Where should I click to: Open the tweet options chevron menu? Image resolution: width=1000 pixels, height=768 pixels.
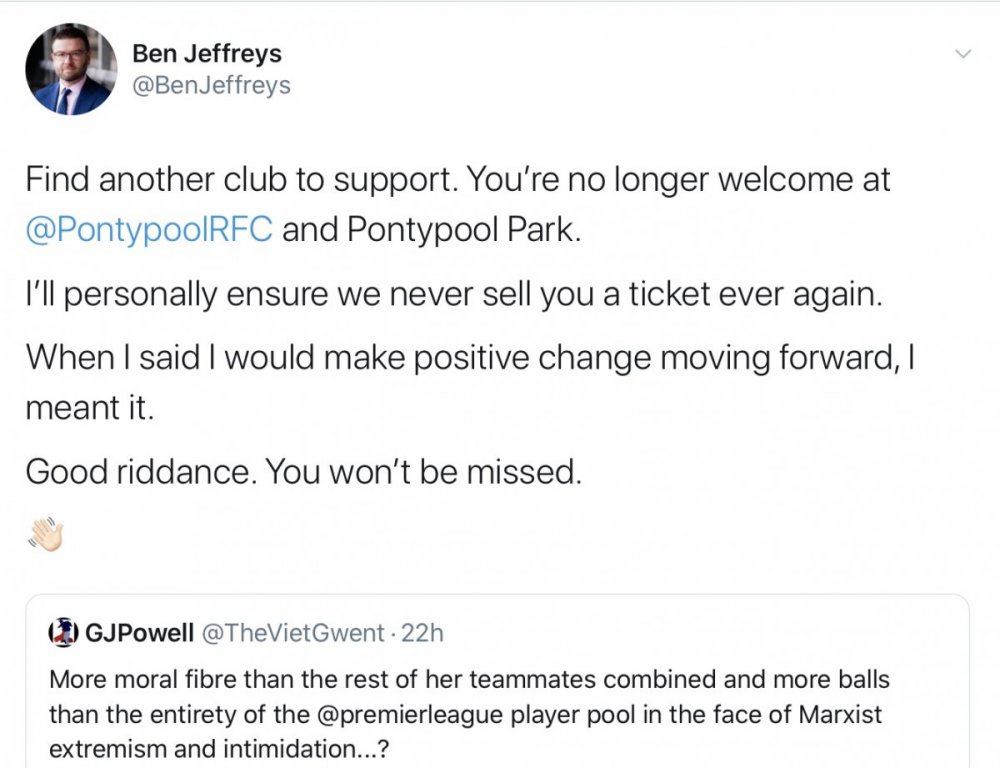point(963,54)
